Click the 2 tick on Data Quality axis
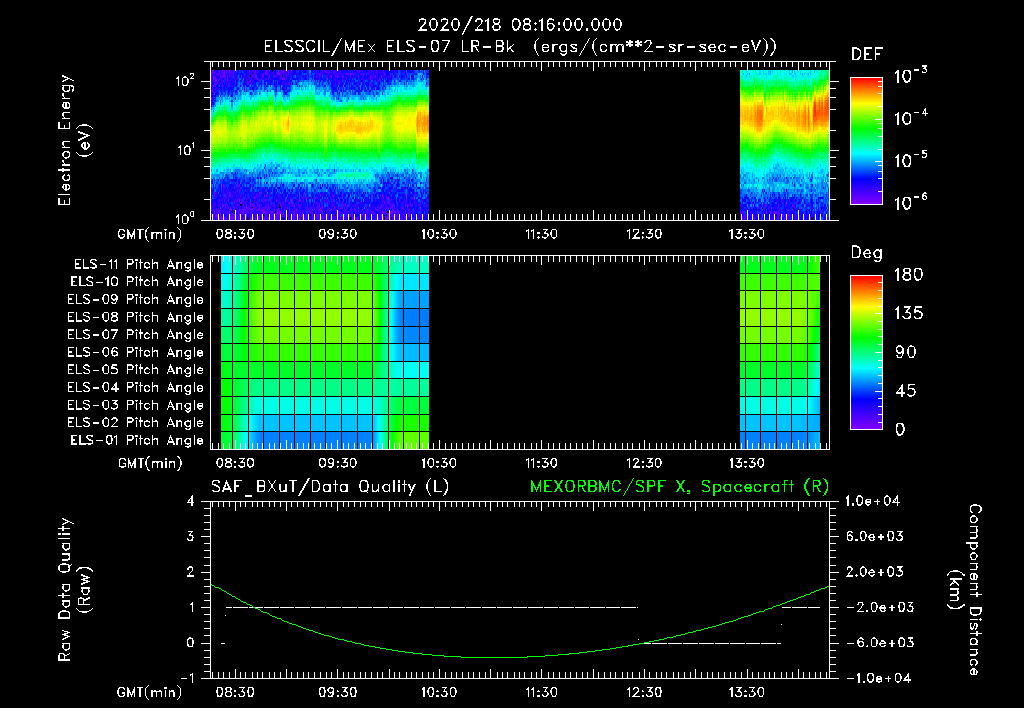 click(191, 572)
